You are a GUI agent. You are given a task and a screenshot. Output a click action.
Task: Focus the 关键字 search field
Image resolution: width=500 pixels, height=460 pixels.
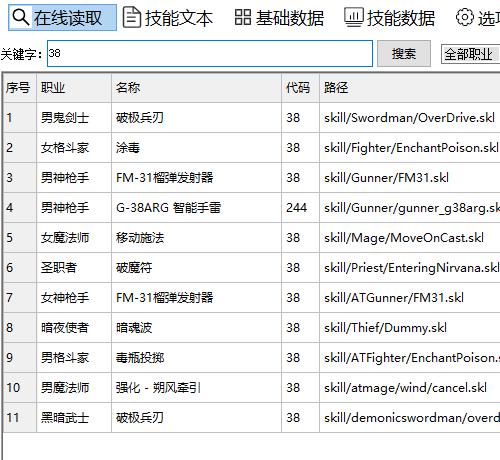pyautogui.click(x=210, y=54)
